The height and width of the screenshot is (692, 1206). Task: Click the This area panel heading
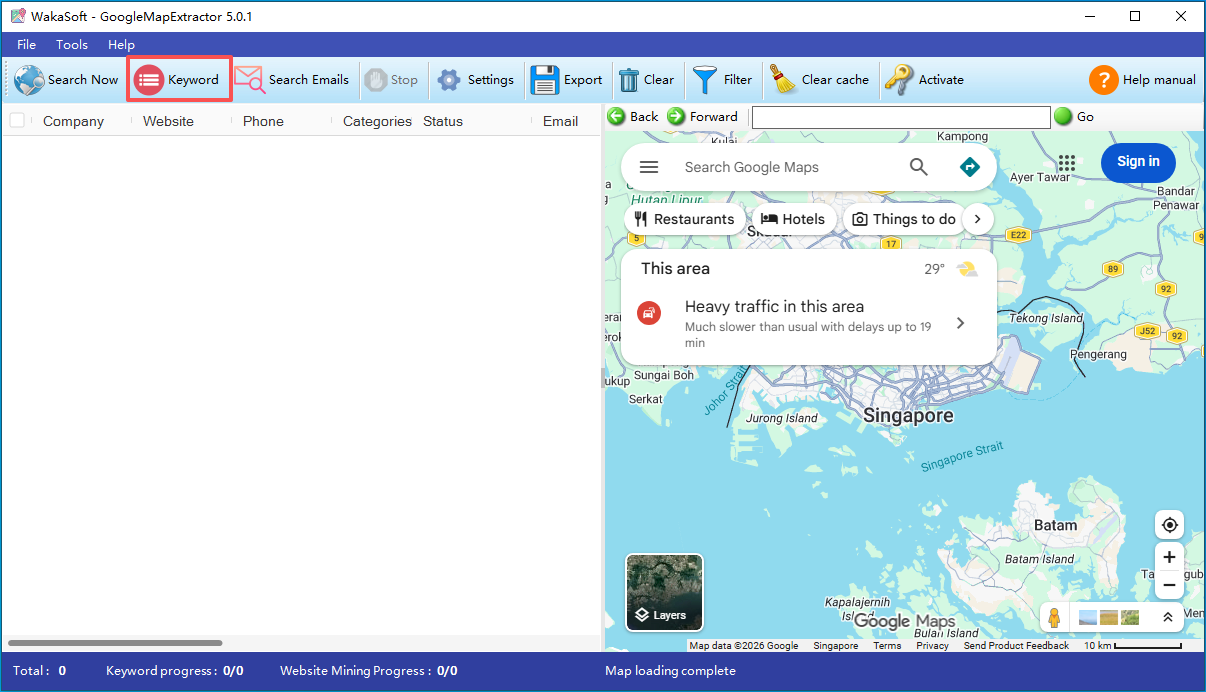click(x=675, y=268)
